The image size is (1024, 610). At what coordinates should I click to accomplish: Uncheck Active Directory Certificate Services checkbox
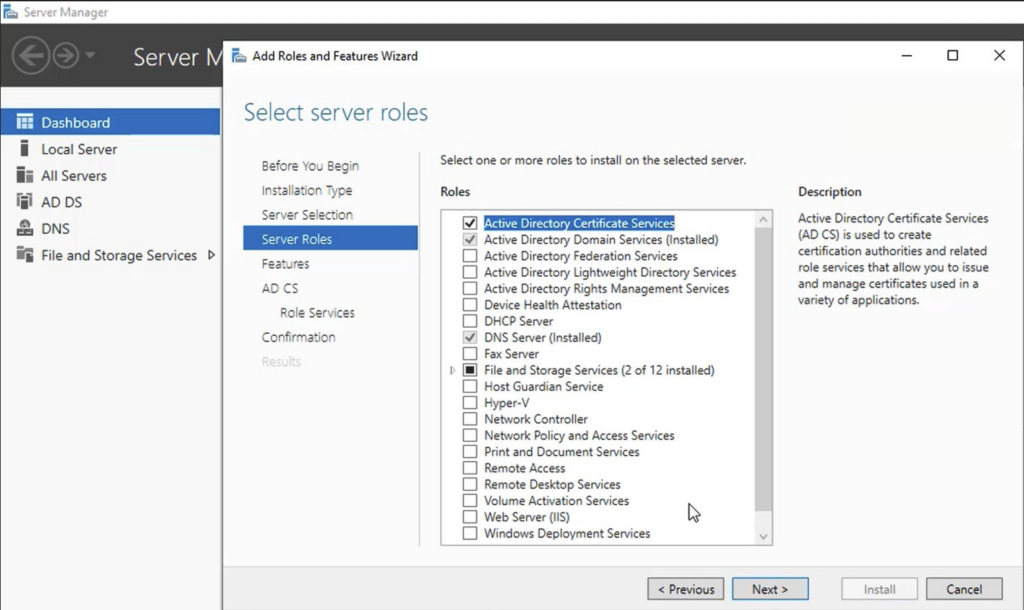click(470, 223)
